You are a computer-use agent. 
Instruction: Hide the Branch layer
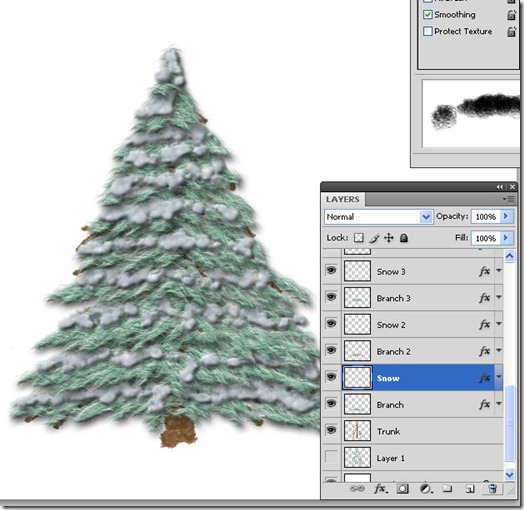pos(331,403)
